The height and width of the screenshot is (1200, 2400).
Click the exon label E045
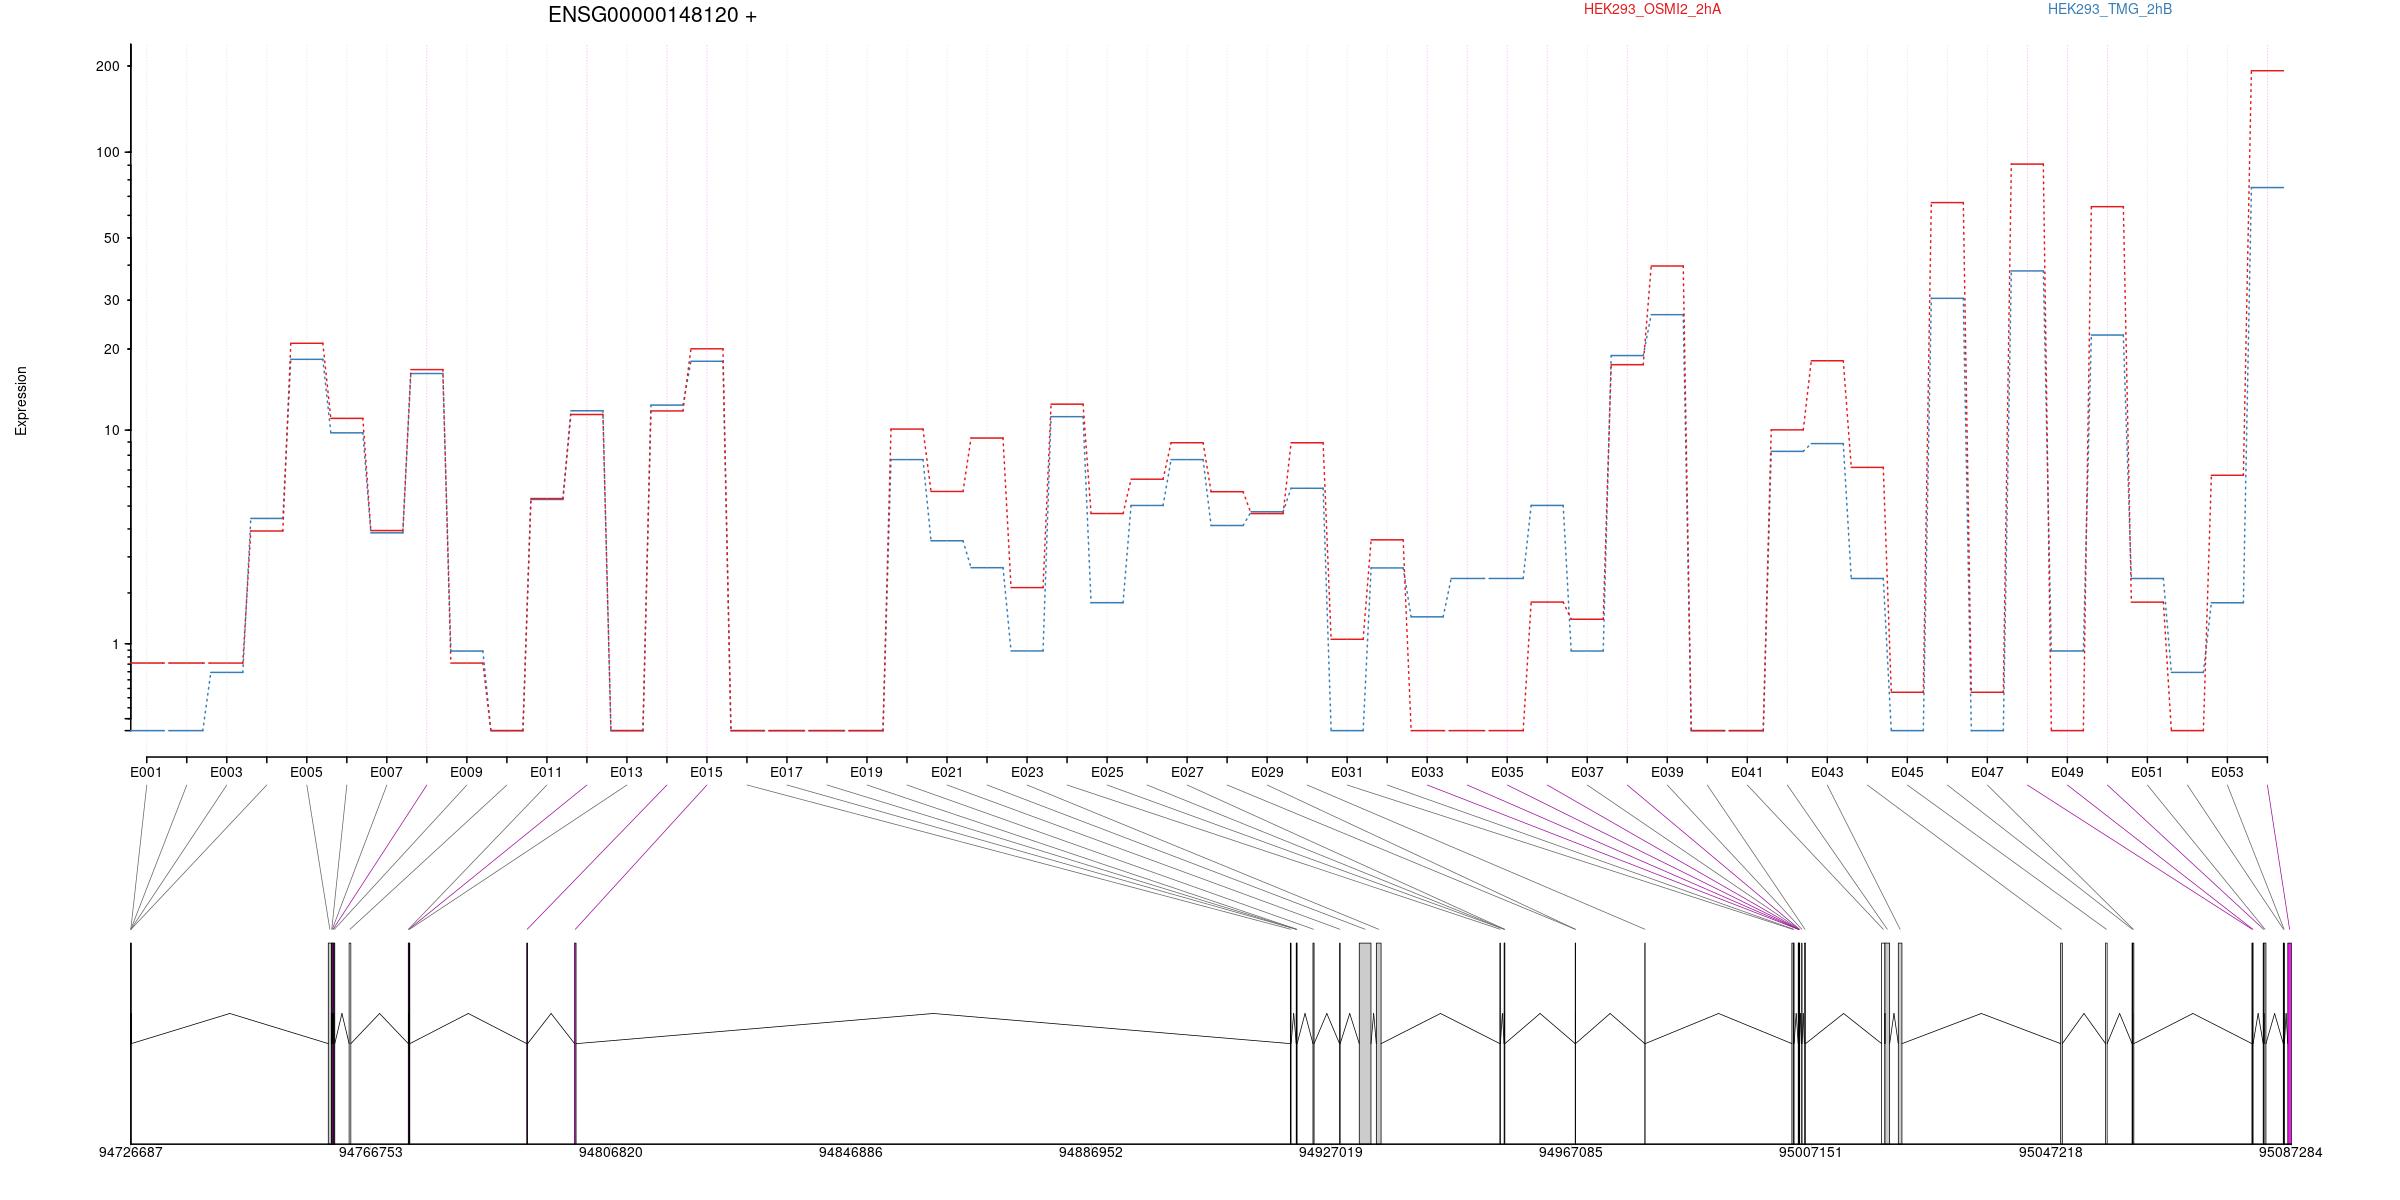(x=1907, y=772)
